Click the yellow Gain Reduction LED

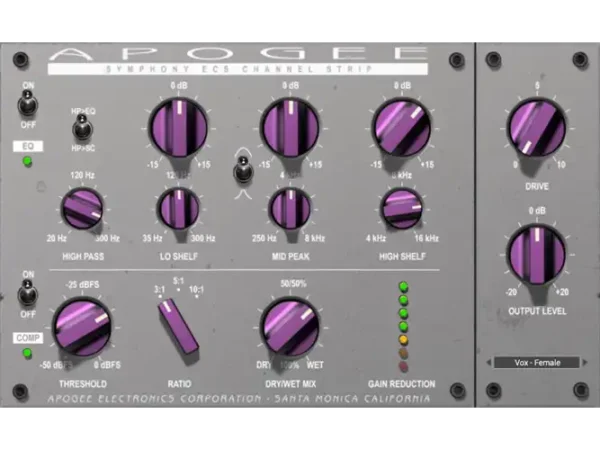pyautogui.click(x=403, y=339)
